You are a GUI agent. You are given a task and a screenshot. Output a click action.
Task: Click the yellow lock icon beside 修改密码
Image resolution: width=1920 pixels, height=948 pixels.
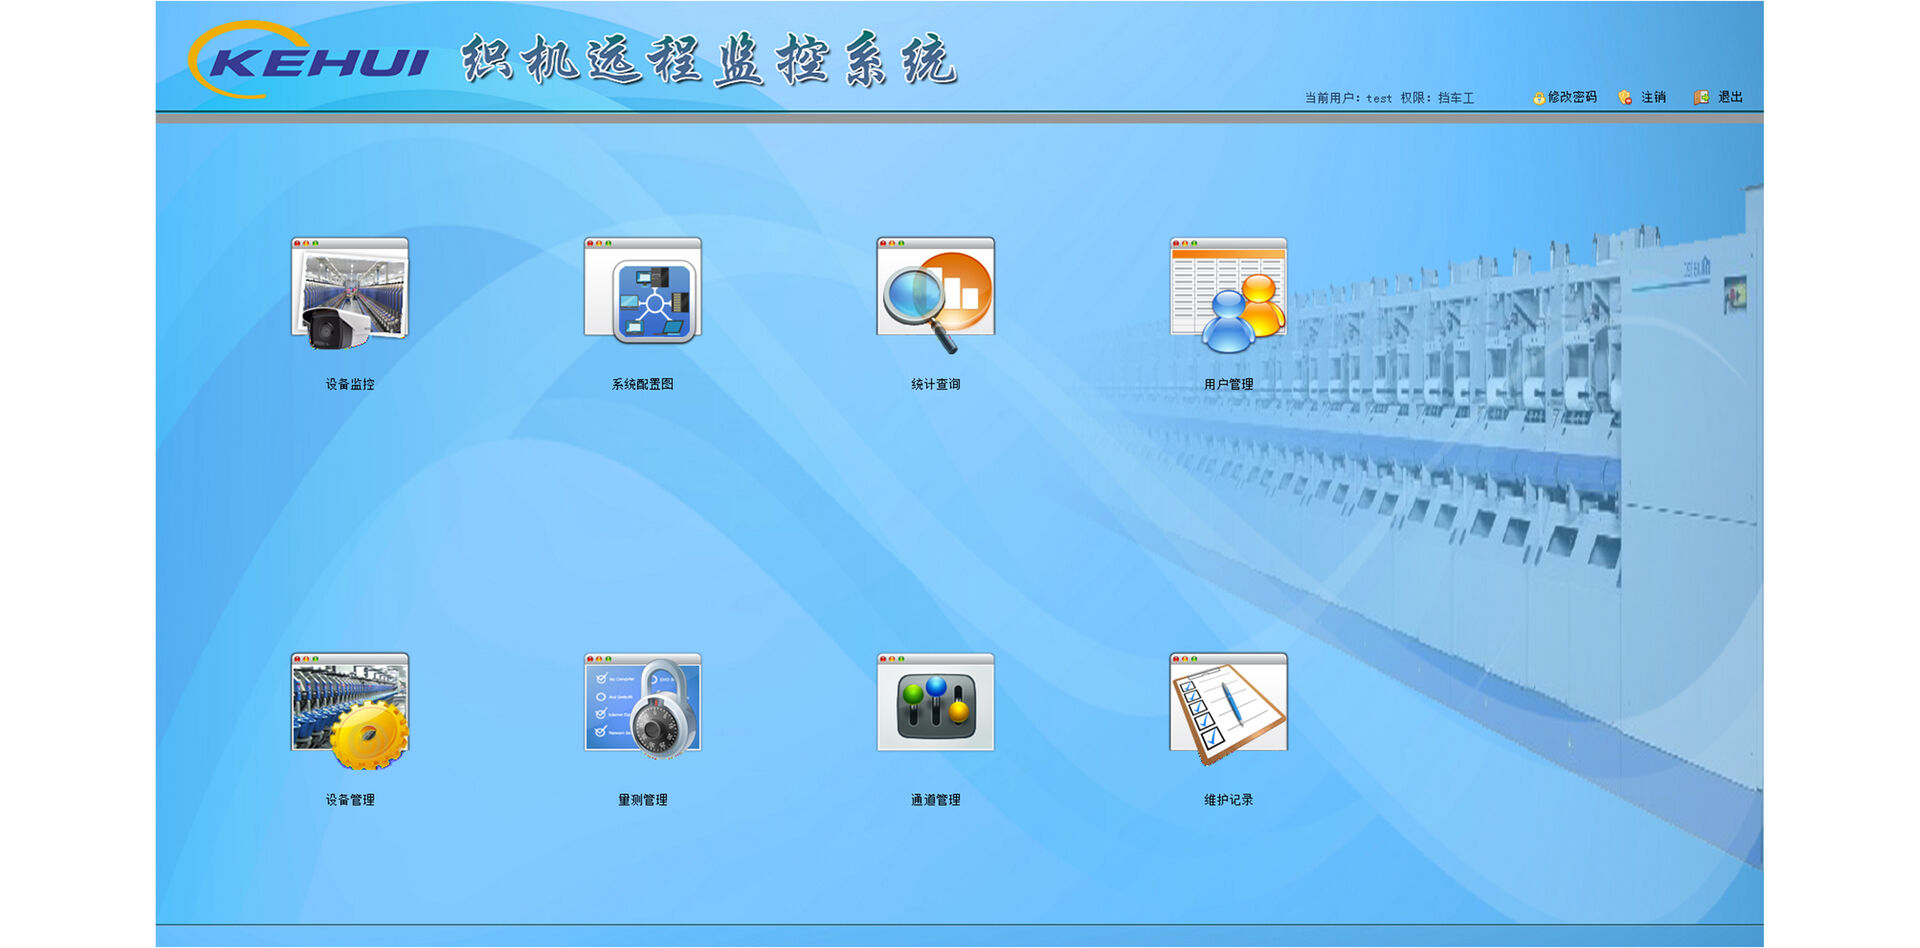1538,98
